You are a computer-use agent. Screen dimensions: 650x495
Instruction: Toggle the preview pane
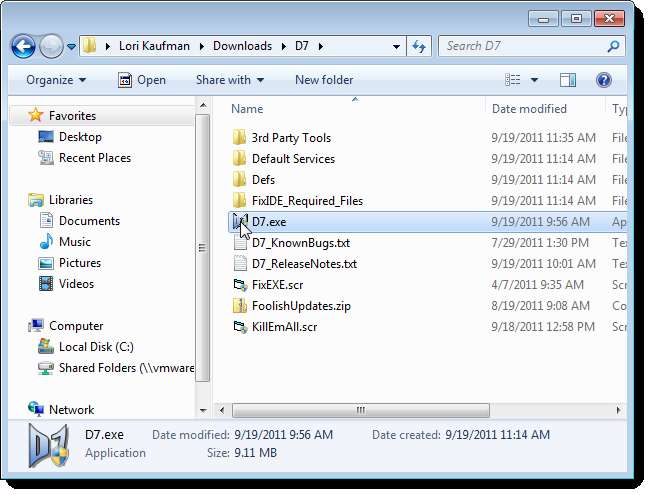tap(568, 80)
